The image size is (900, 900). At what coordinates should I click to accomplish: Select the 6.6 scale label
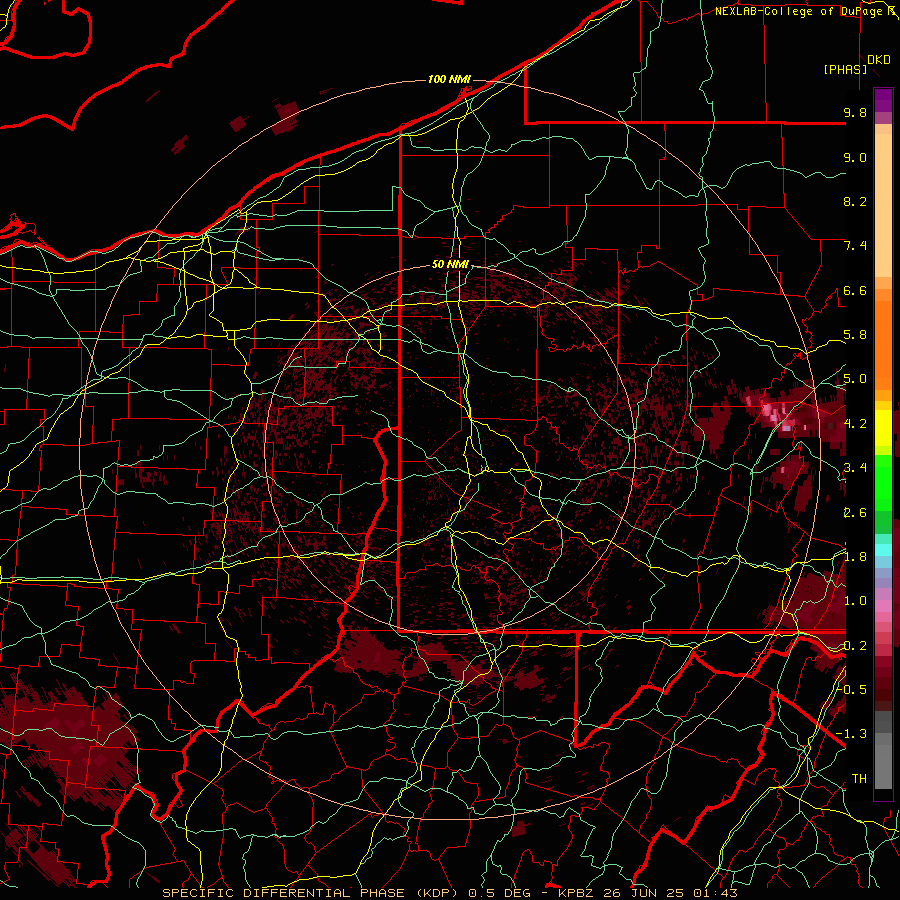855,290
